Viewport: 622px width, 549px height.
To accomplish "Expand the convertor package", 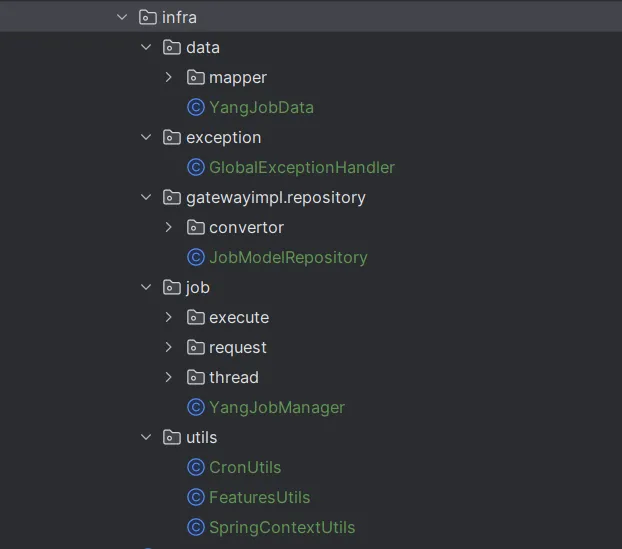I will [169, 227].
